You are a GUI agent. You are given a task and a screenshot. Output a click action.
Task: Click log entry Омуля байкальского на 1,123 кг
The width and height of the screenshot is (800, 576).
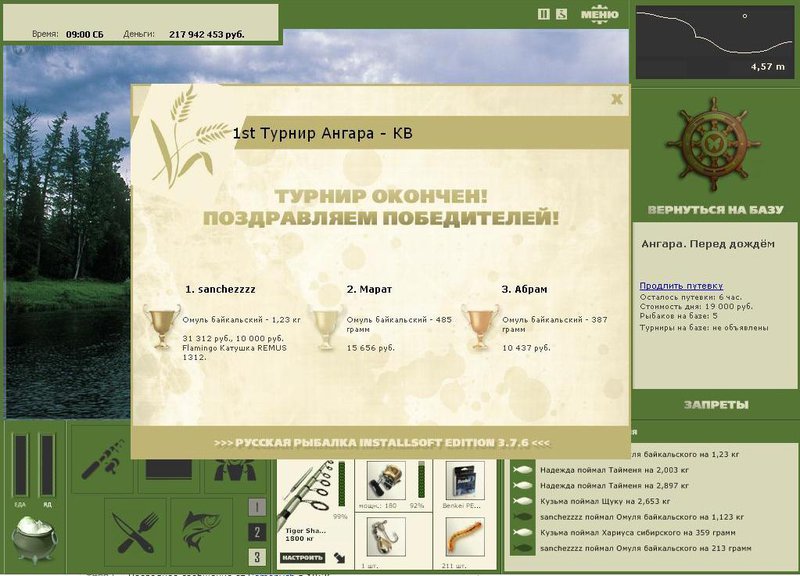[x=642, y=517]
